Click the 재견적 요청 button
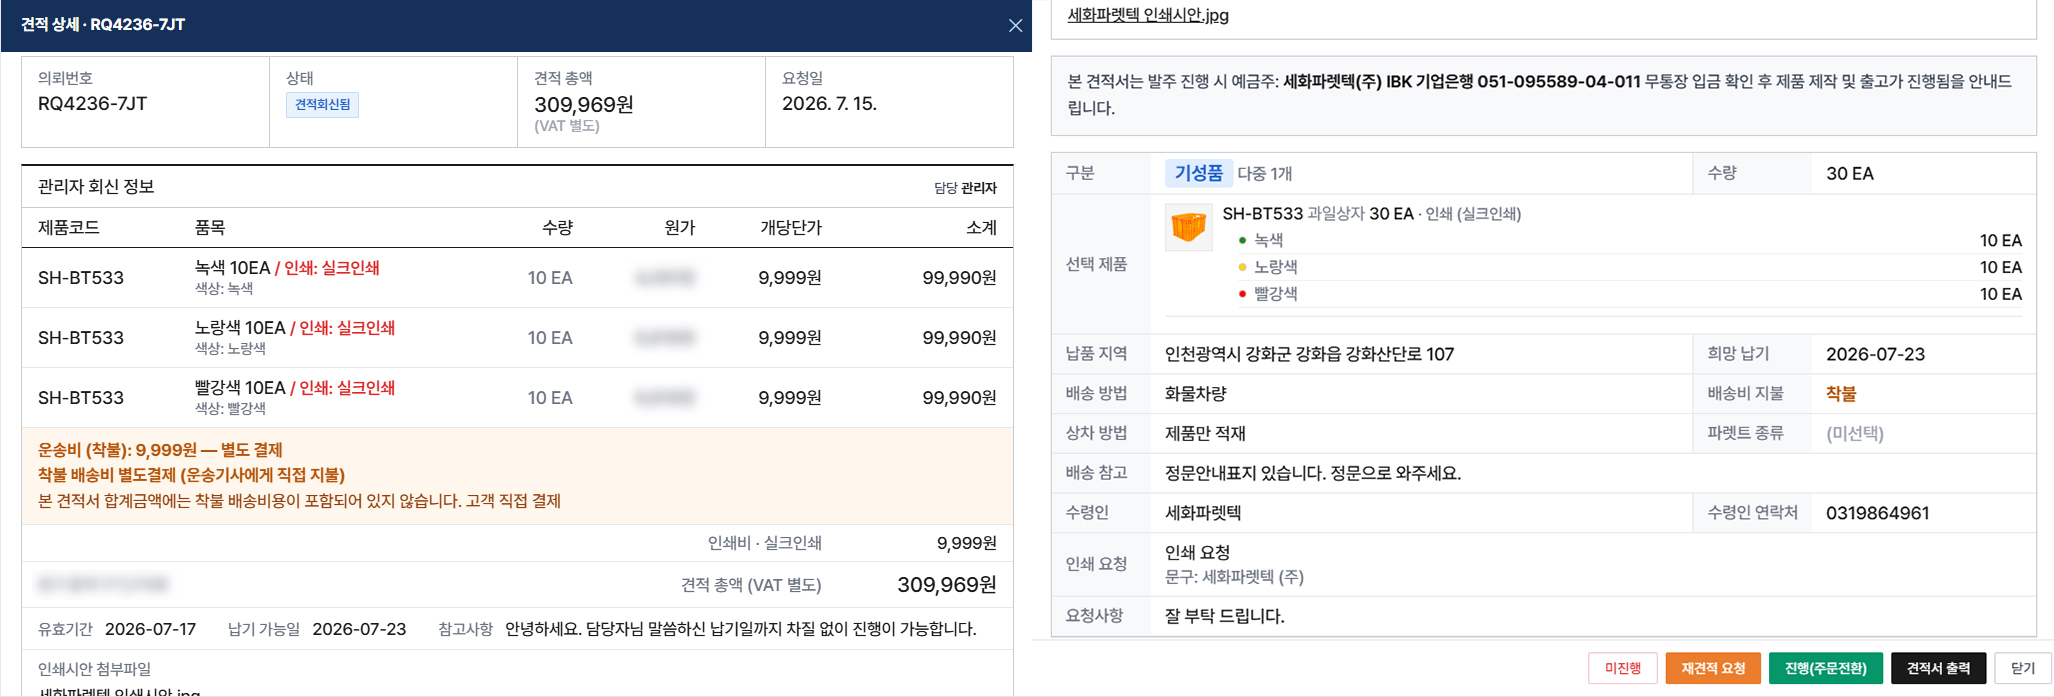2054x697 pixels. coord(1713,668)
